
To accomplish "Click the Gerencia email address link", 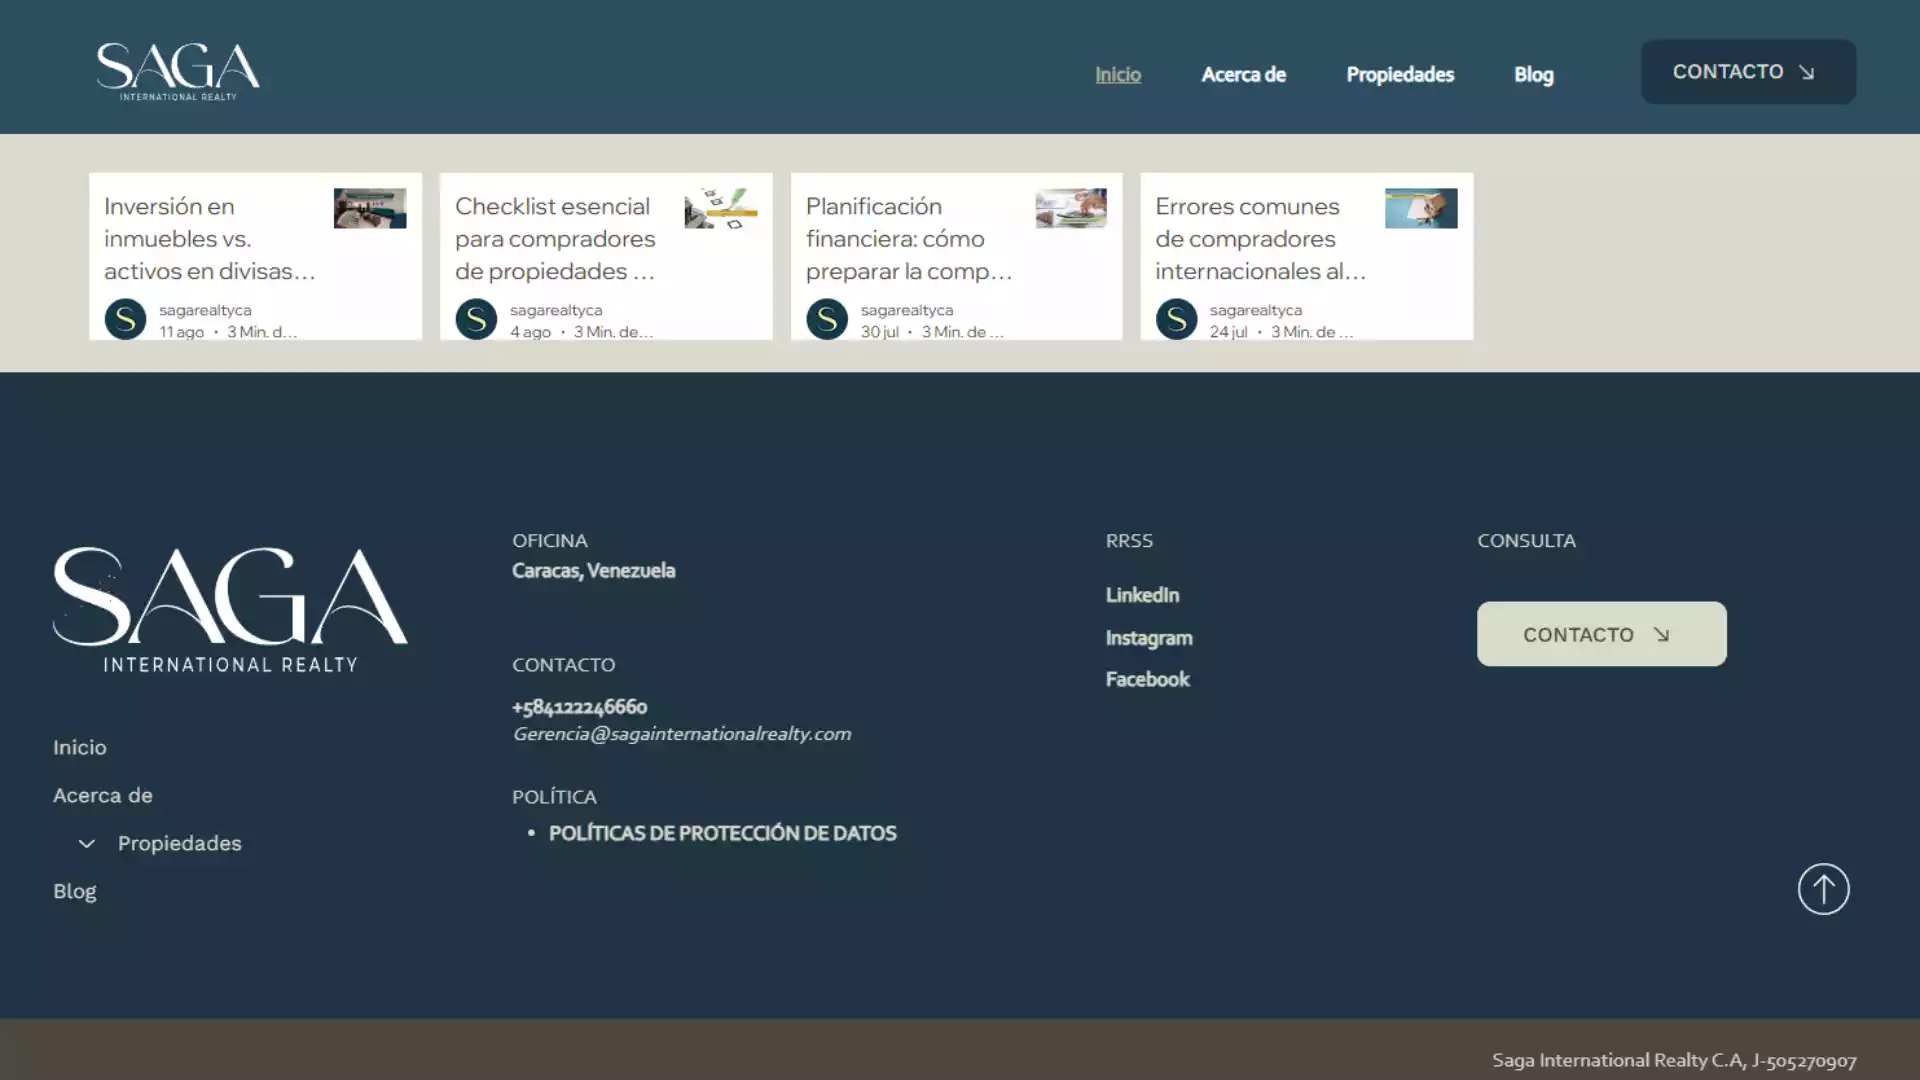I will [x=682, y=734].
